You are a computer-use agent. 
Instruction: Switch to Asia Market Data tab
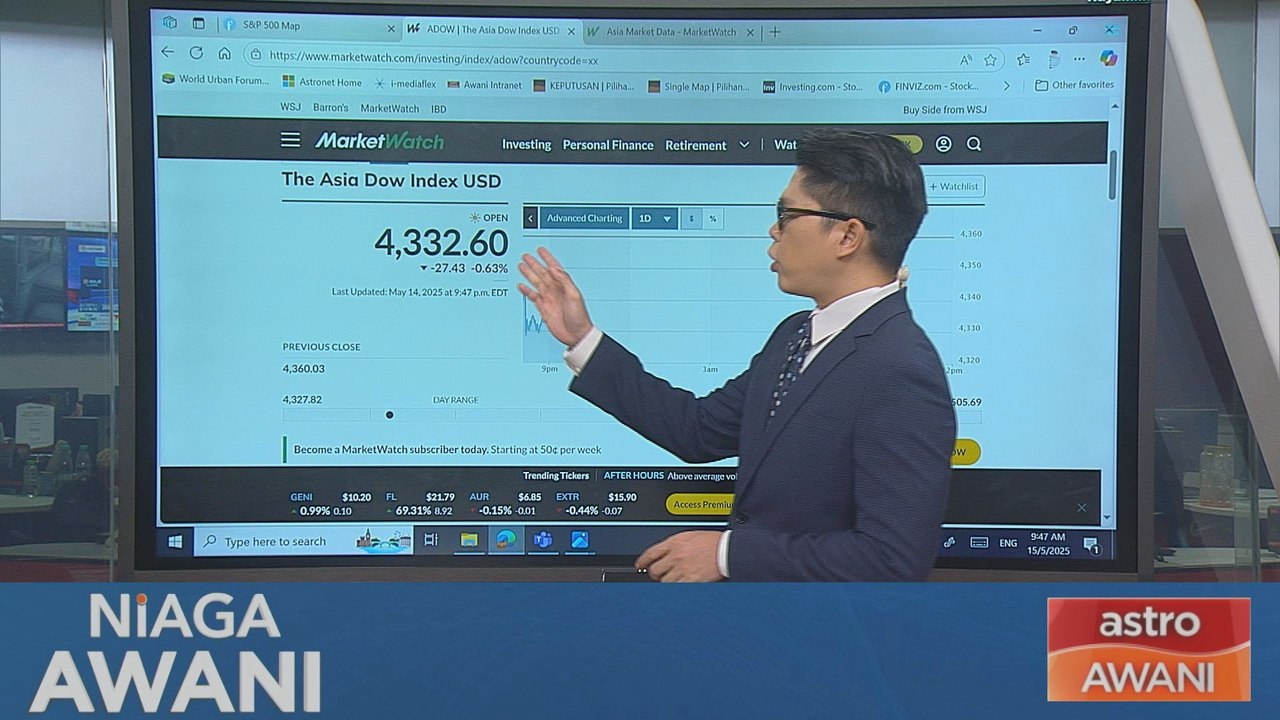point(671,32)
